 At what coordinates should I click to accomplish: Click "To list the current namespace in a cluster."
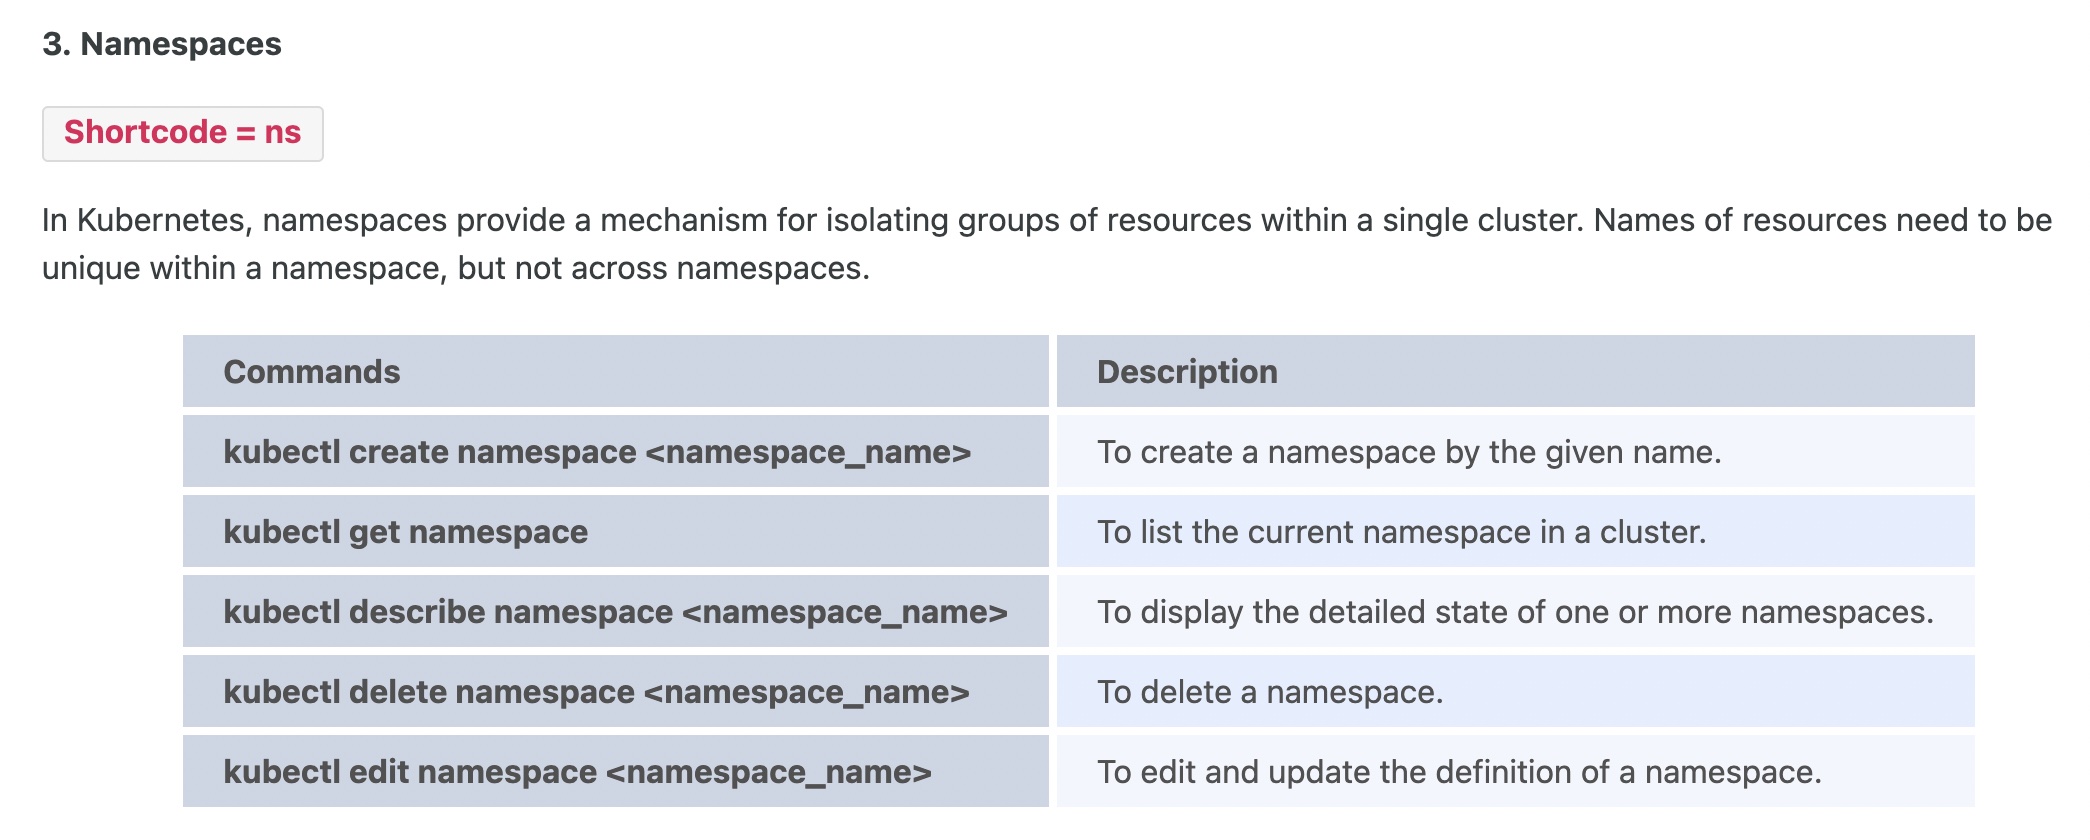pos(1402,532)
